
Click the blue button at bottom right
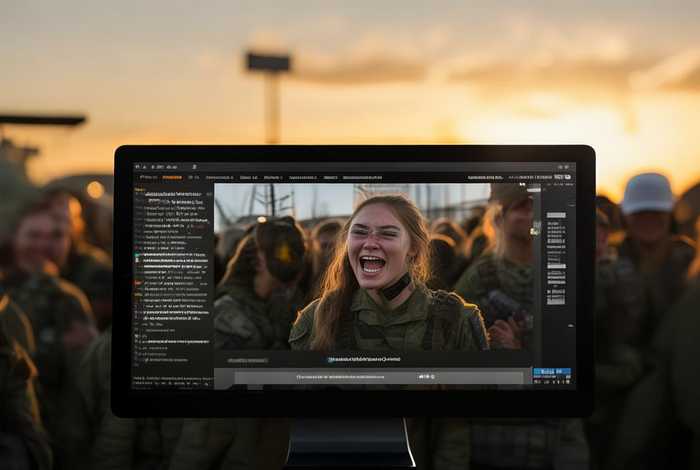click(x=551, y=372)
